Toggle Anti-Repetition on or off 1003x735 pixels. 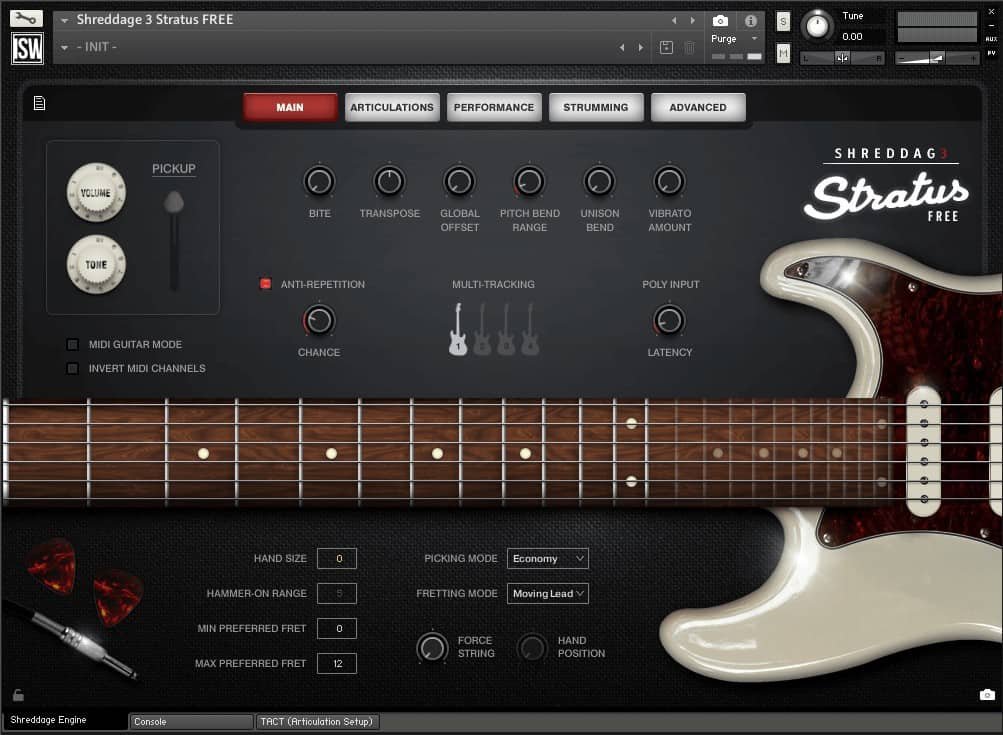pos(266,283)
